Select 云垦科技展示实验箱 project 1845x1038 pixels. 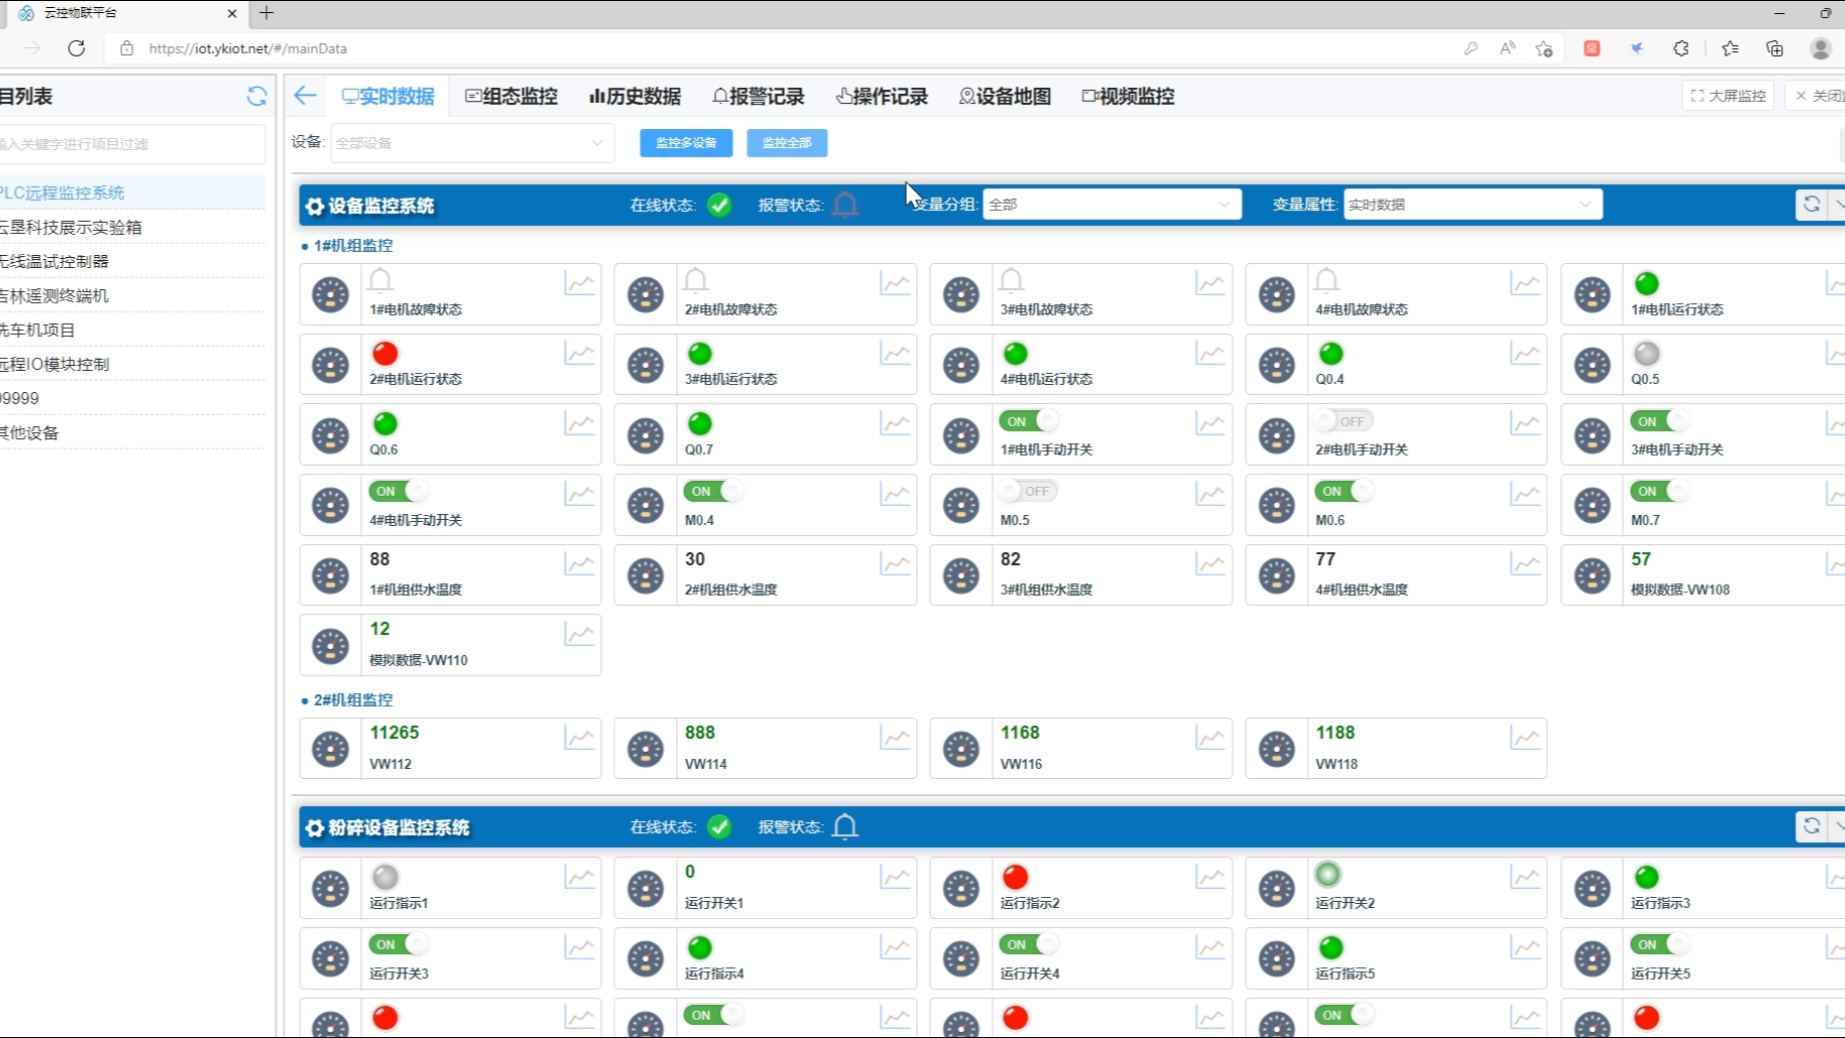click(132, 227)
